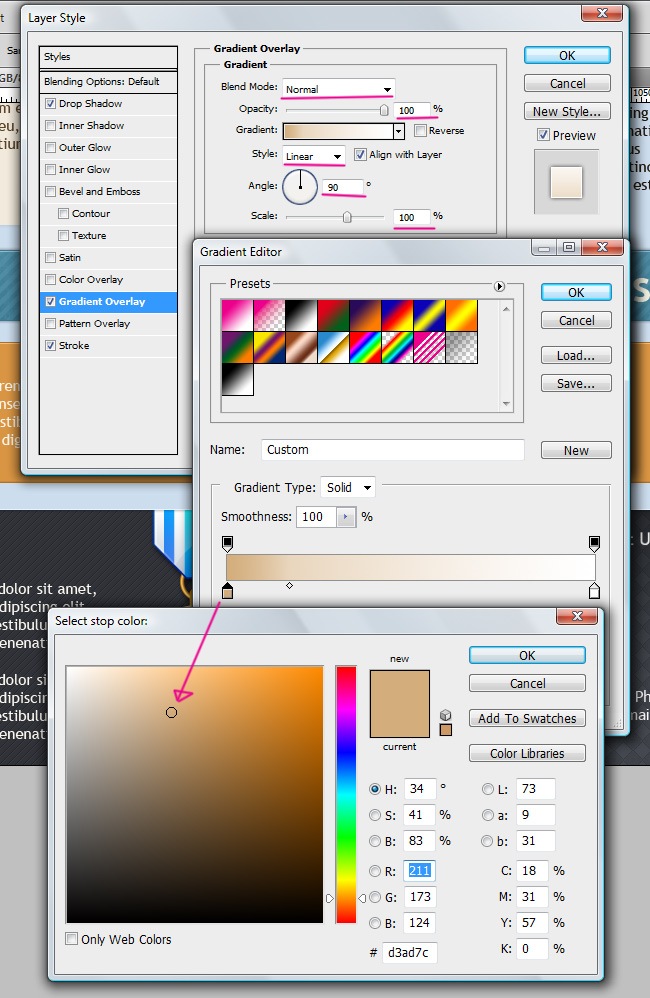Select the left opacity stop above gradient bar
This screenshot has width=650, height=998.
[227, 543]
